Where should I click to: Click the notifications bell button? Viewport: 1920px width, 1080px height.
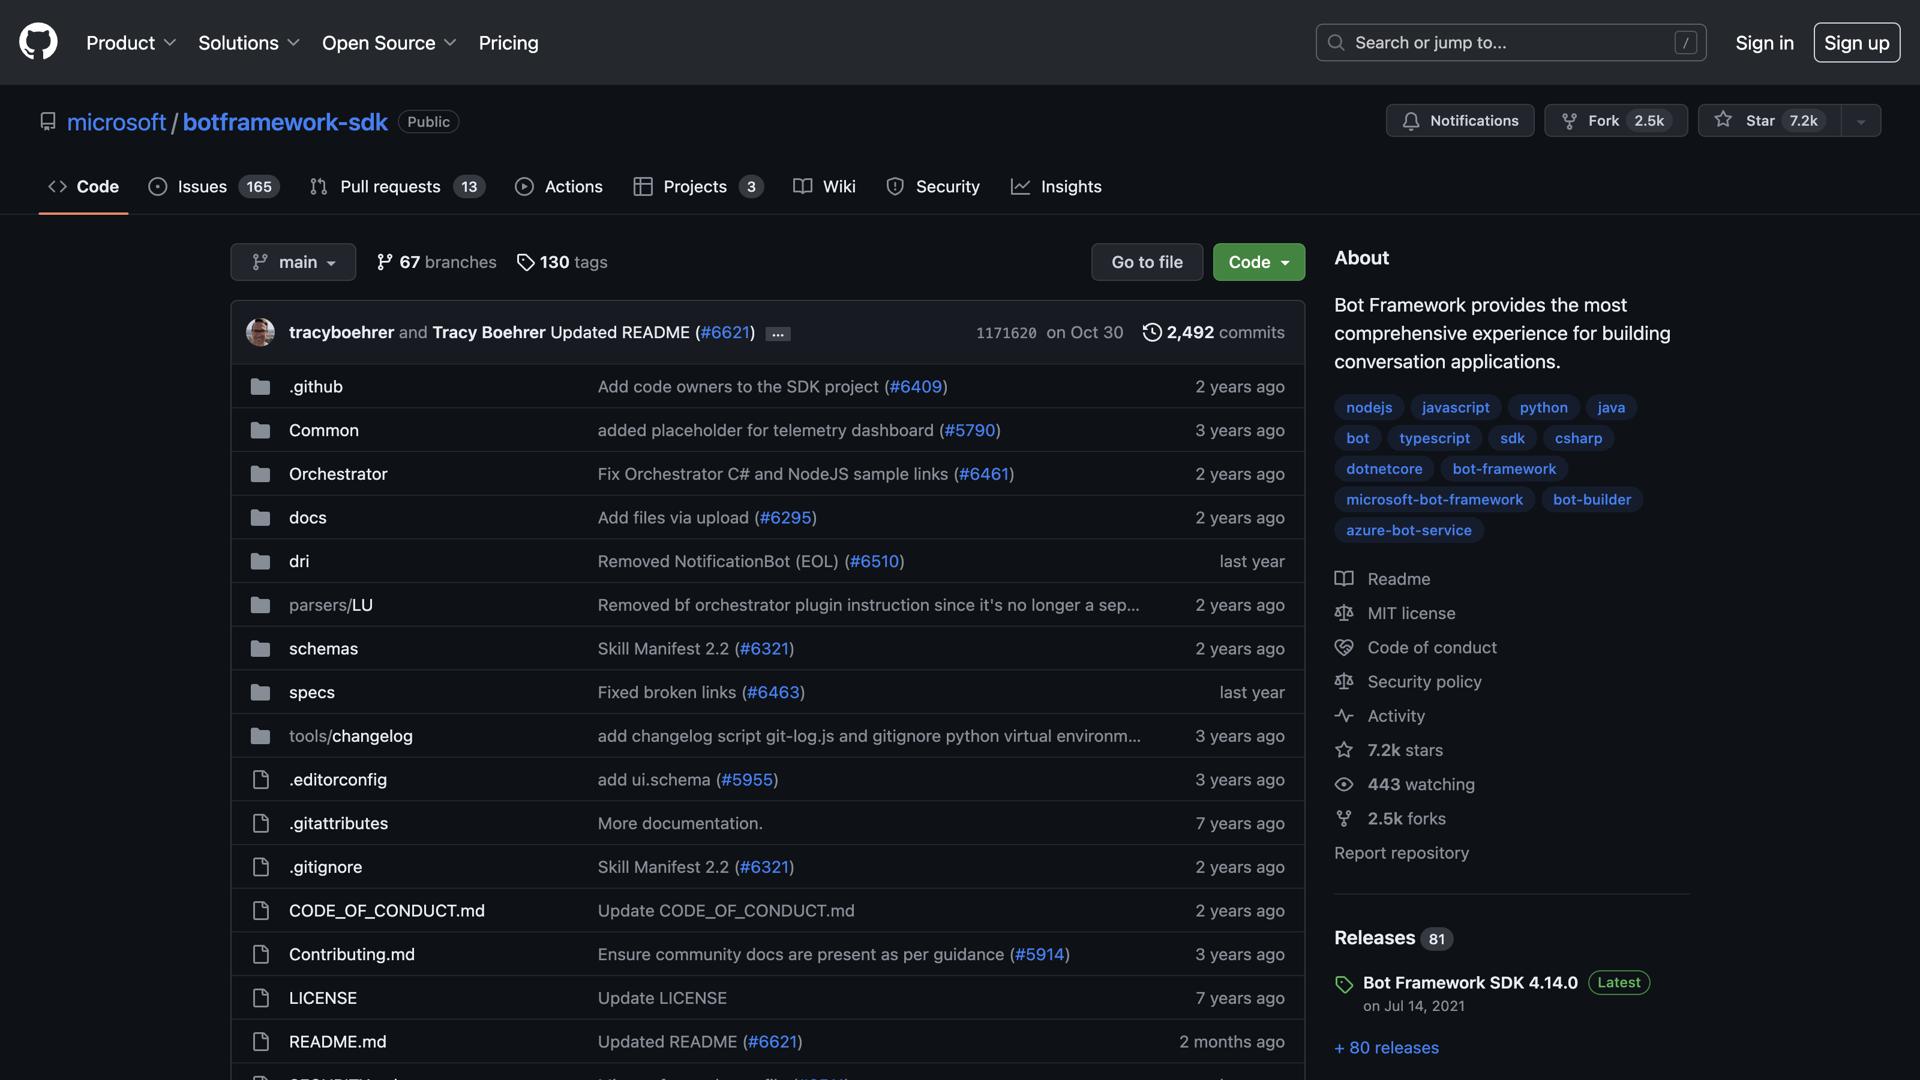pyautogui.click(x=1459, y=120)
